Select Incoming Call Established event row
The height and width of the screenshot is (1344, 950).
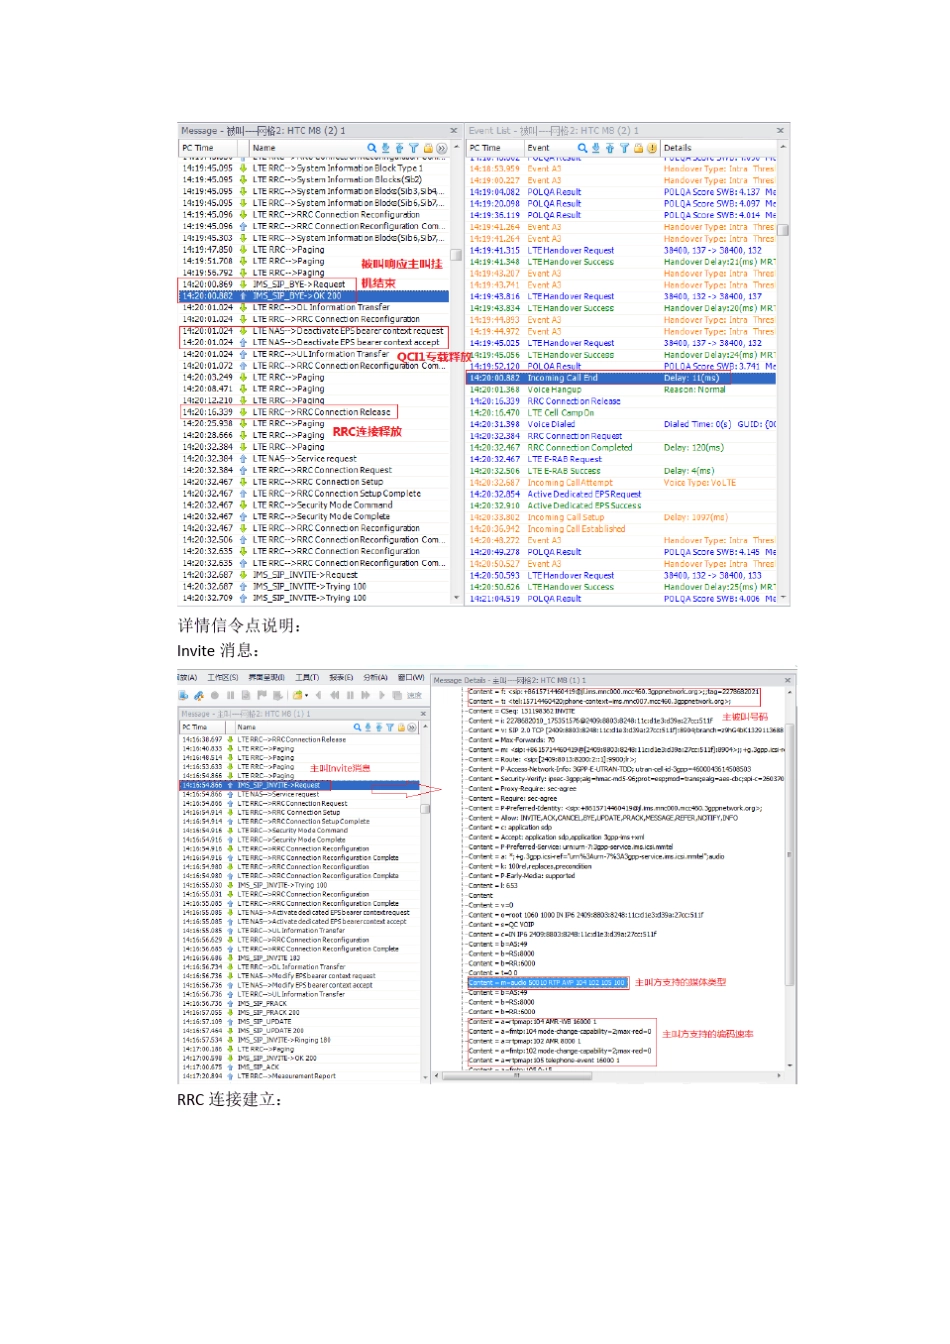[x=622, y=529]
